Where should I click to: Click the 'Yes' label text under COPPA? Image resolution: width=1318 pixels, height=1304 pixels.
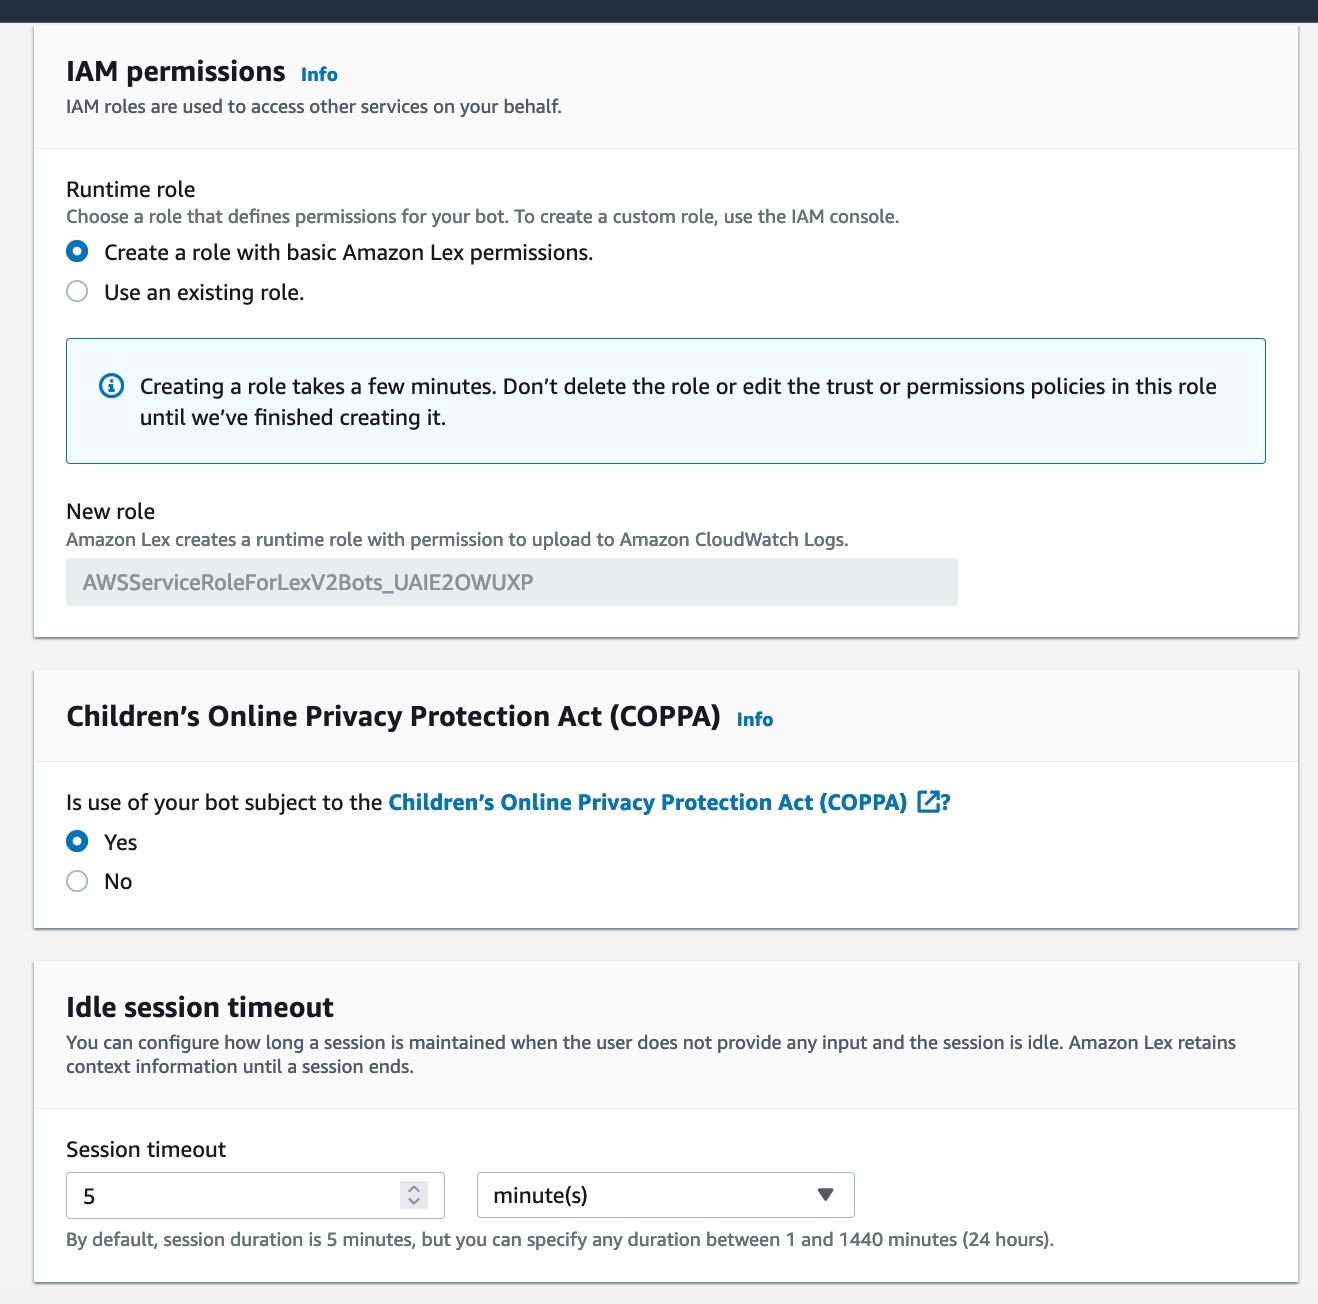121,842
